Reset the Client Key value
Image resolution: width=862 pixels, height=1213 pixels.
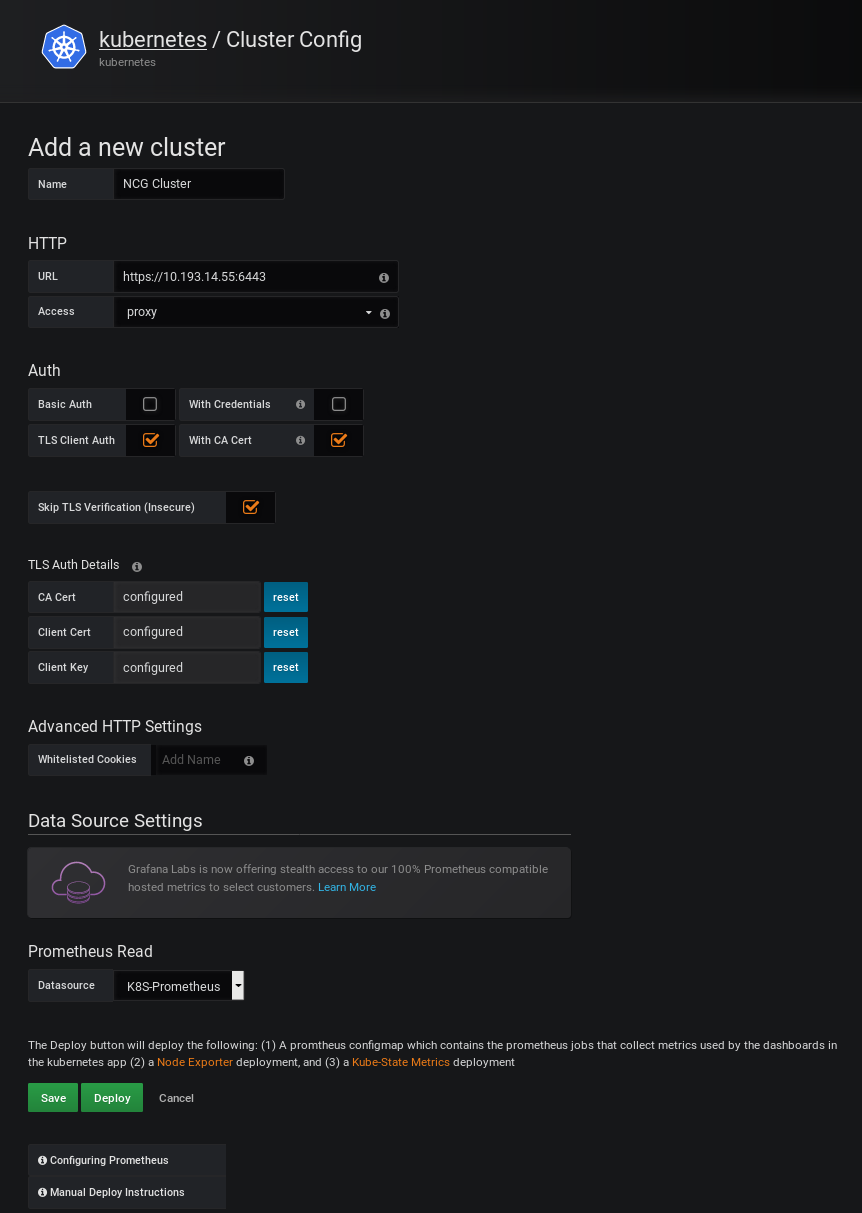(x=286, y=667)
